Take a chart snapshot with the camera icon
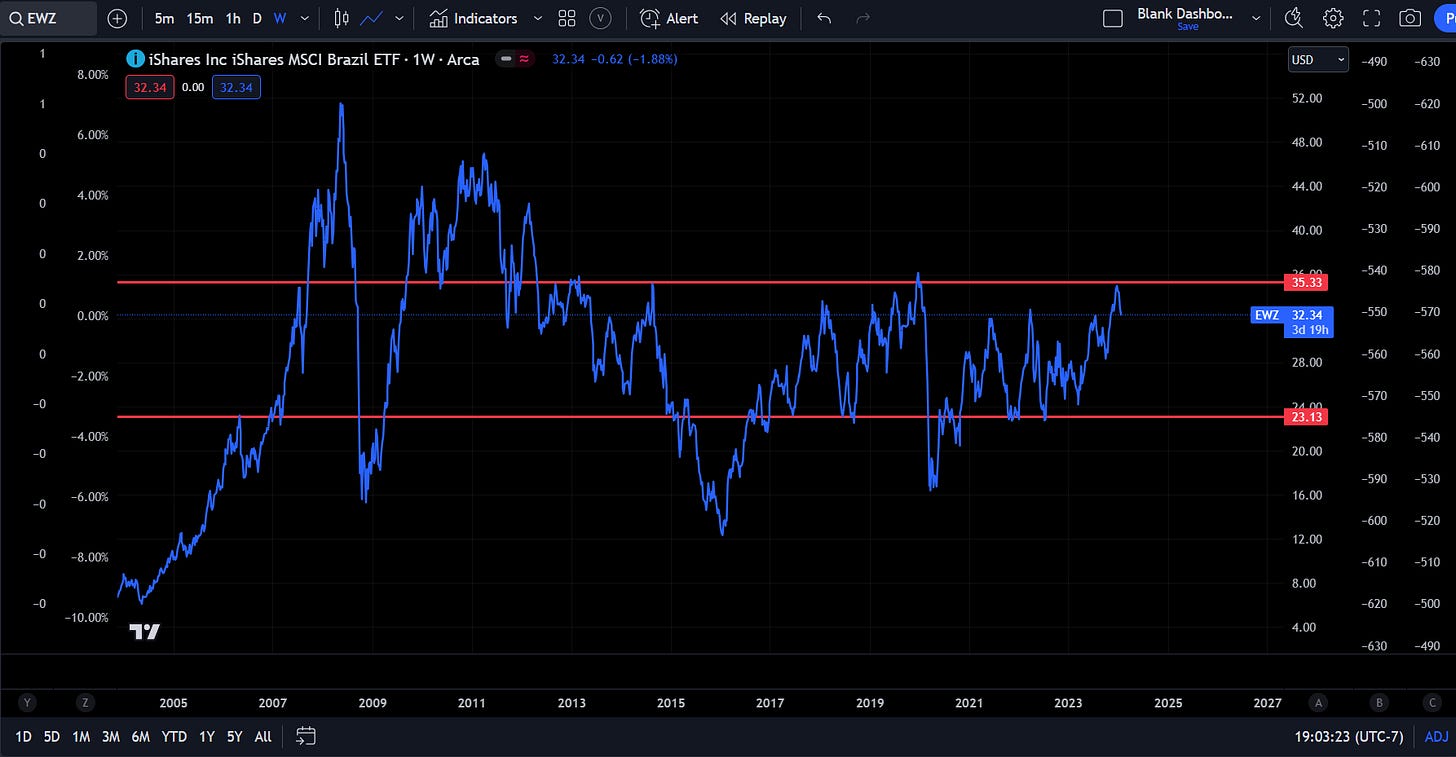 [x=1410, y=18]
